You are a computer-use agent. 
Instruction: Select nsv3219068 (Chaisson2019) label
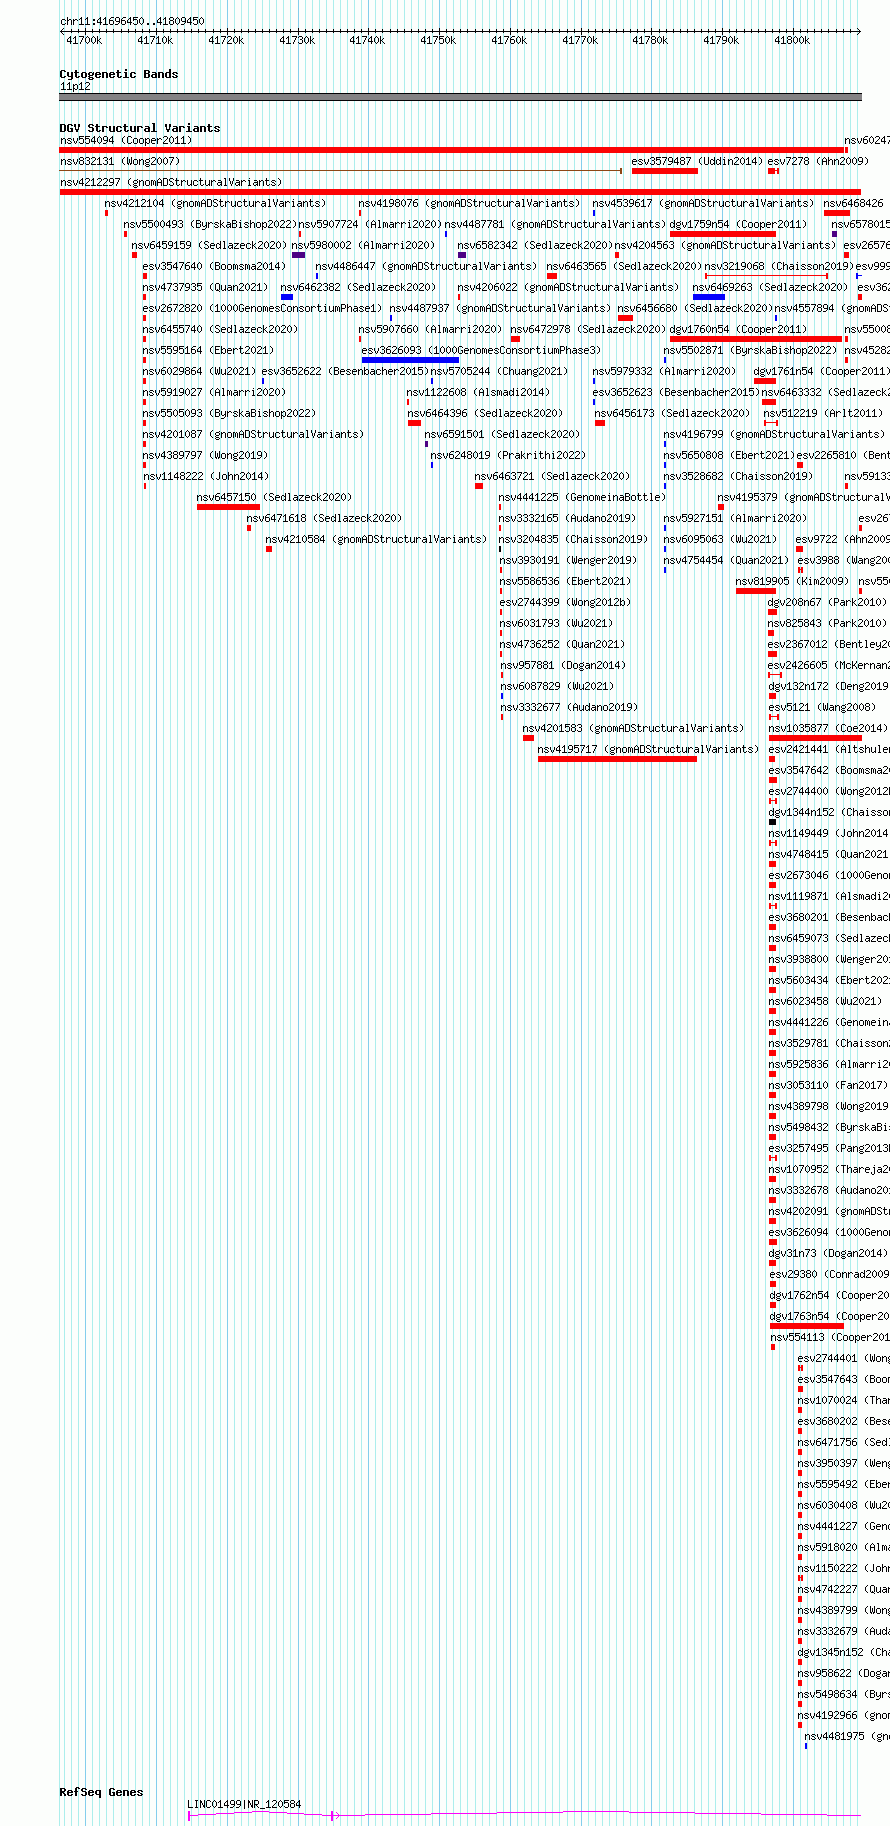[x=779, y=267]
